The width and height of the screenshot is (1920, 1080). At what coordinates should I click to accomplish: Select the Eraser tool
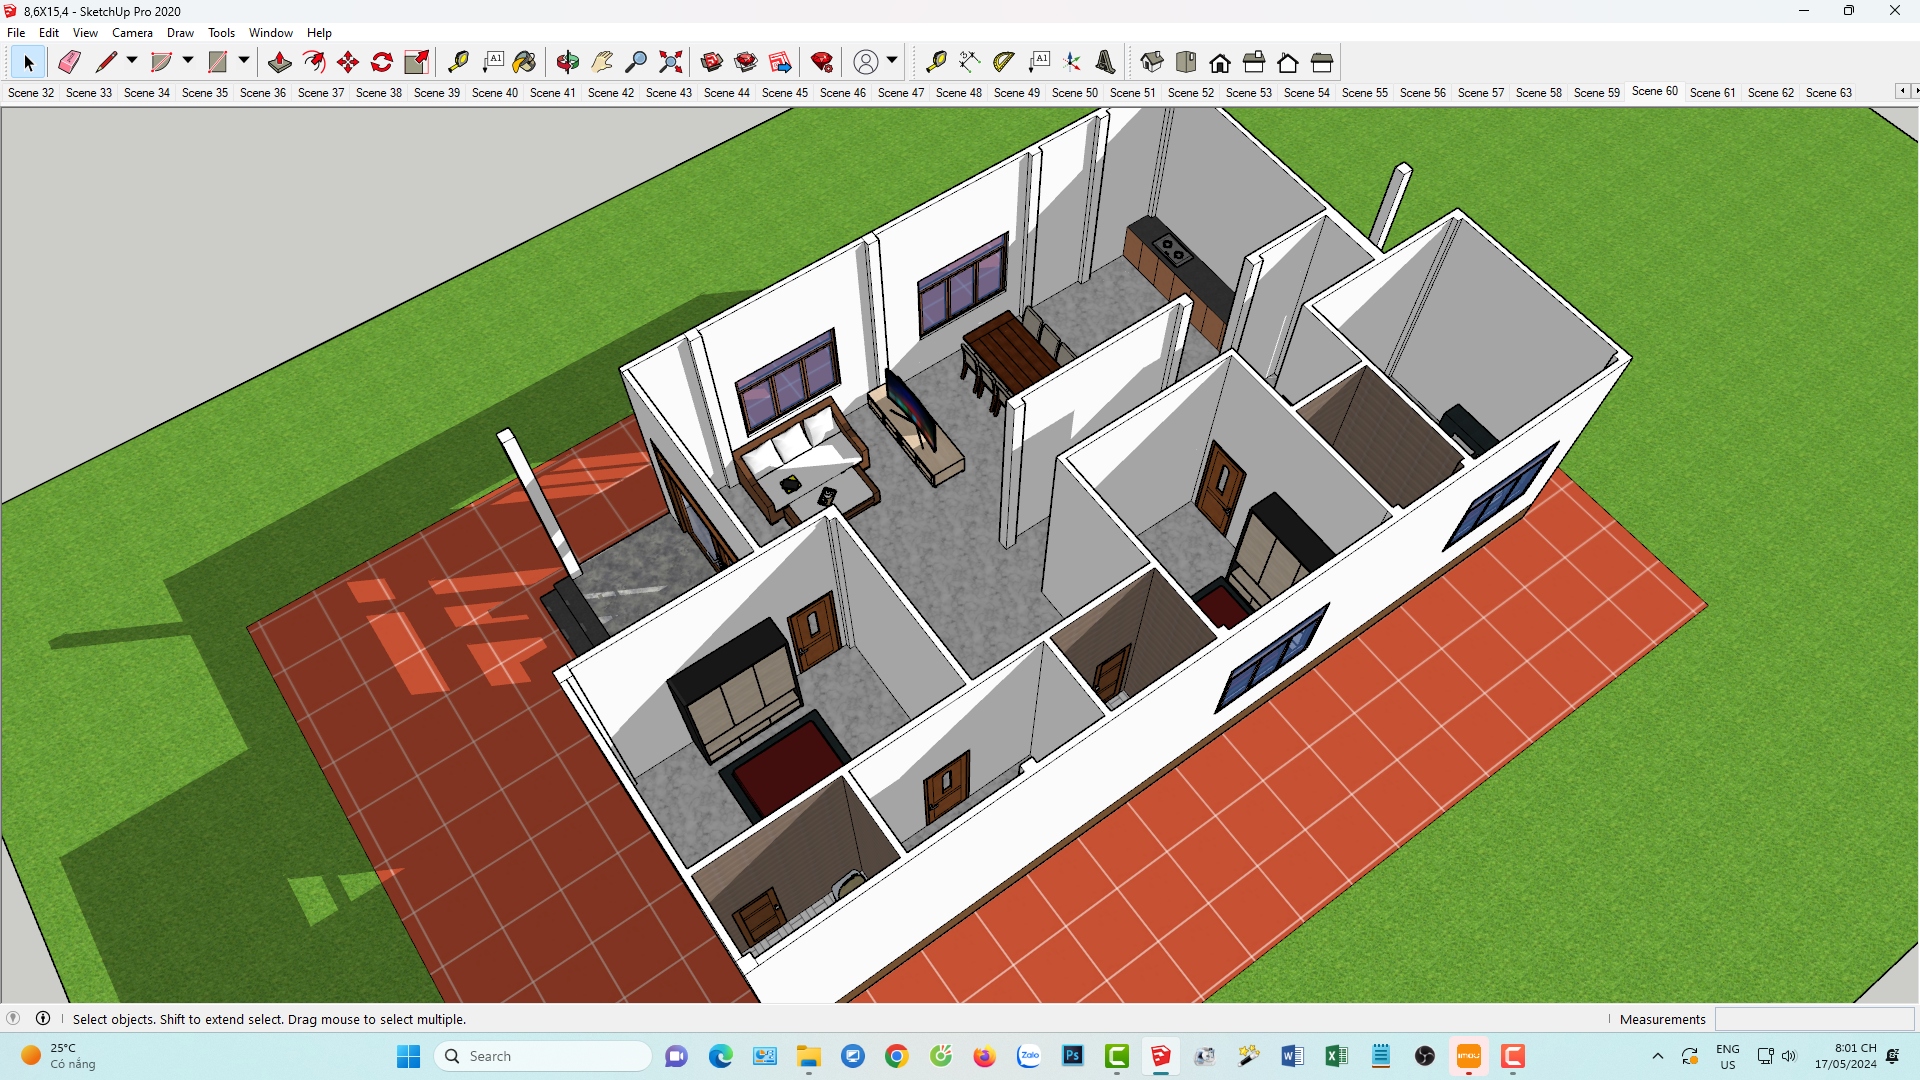tap(69, 62)
